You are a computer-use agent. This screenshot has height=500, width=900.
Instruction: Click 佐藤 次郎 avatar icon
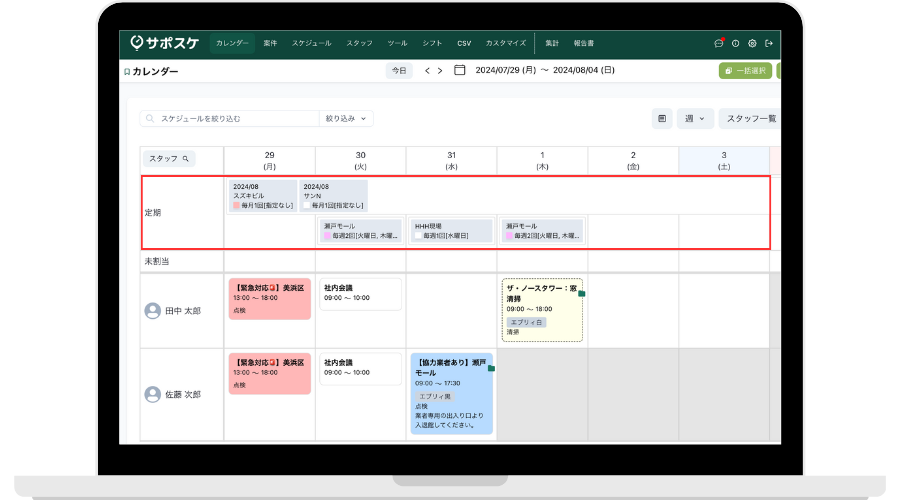point(152,394)
